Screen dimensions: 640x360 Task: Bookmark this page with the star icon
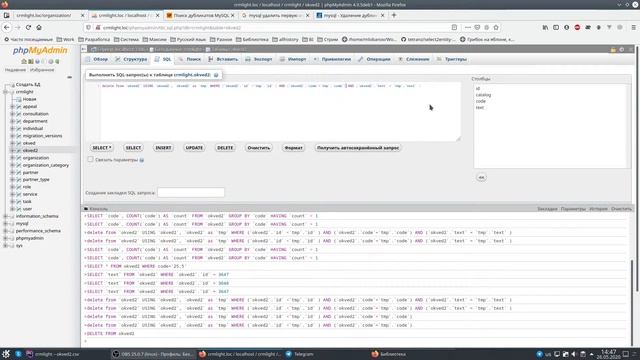coord(496,27)
